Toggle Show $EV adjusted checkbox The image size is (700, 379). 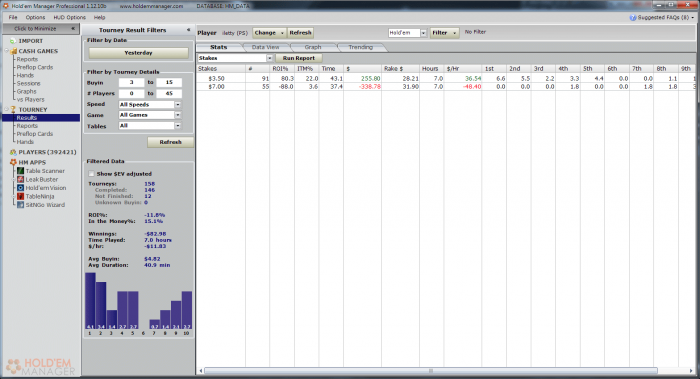pos(92,174)
